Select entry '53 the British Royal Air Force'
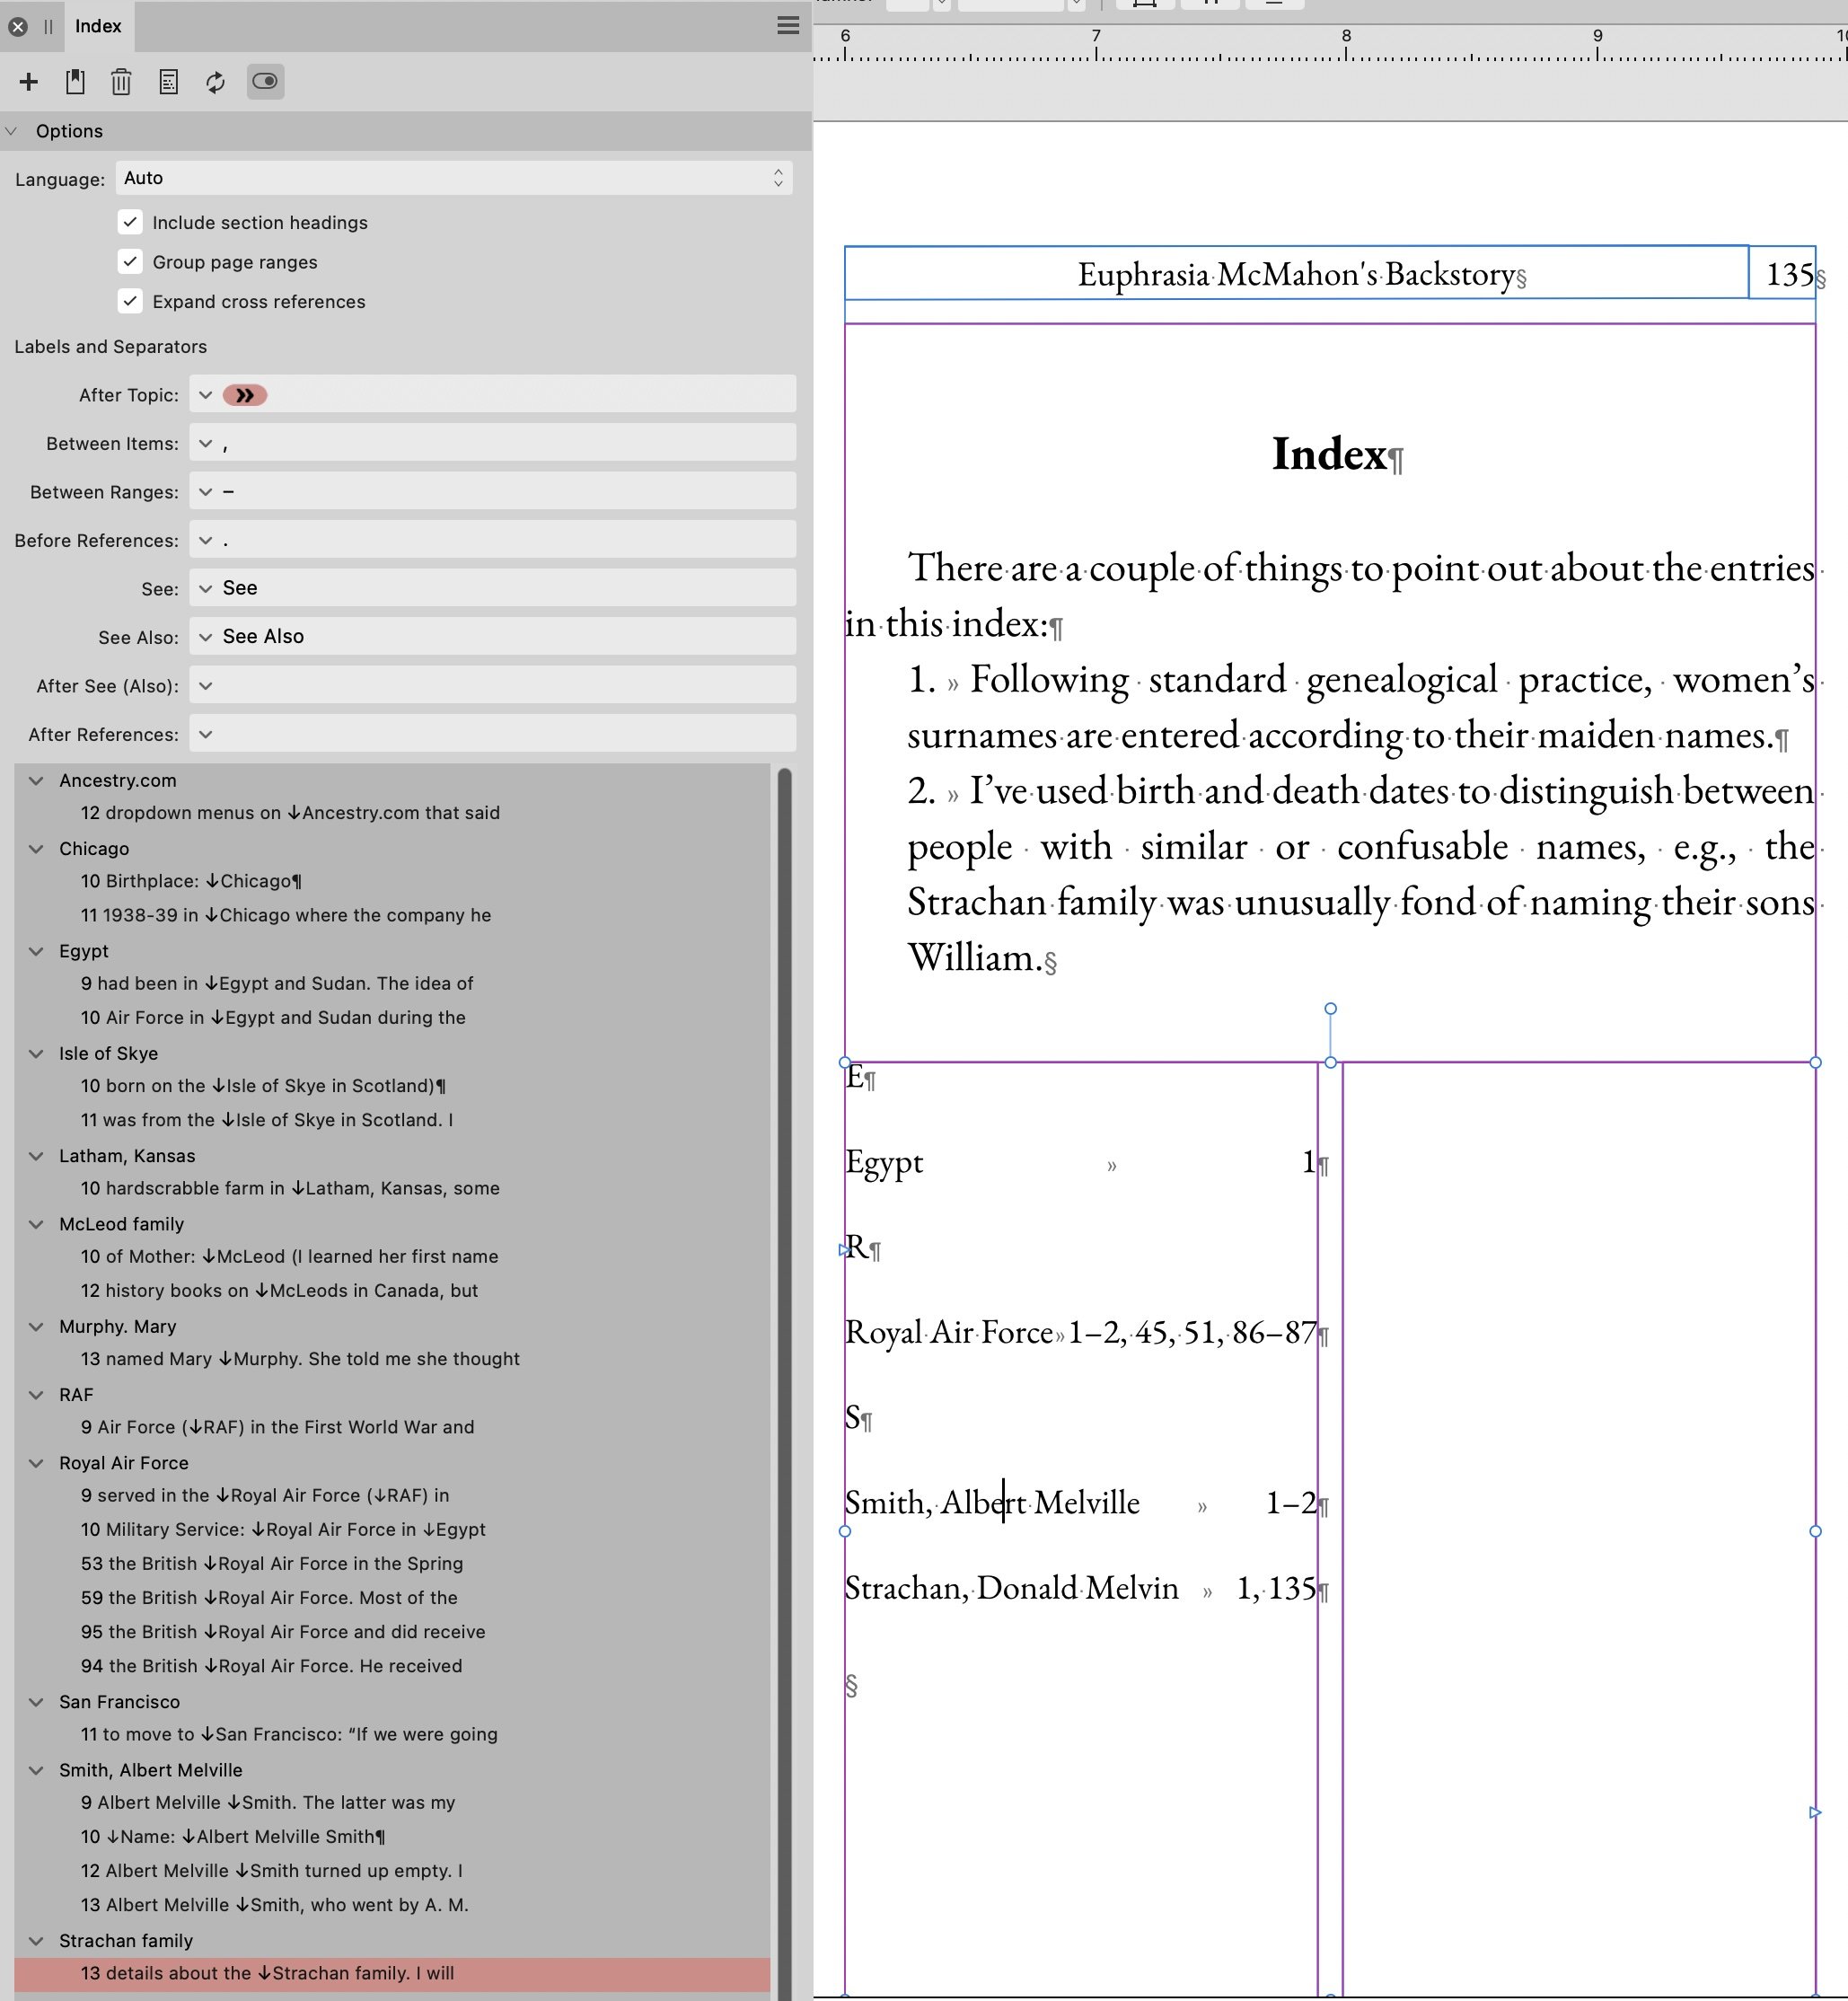Image resolution: width=1848 pixels, height=2001 pixels. click(x=392, y=1564)
